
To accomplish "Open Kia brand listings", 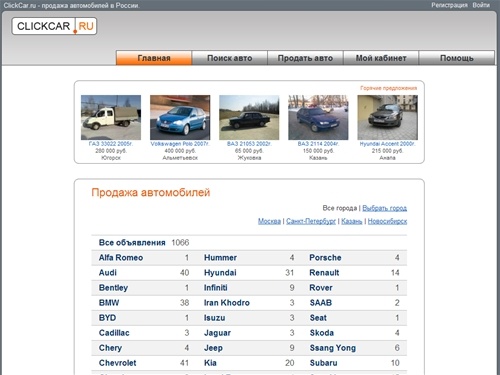I will pos(210,363).
